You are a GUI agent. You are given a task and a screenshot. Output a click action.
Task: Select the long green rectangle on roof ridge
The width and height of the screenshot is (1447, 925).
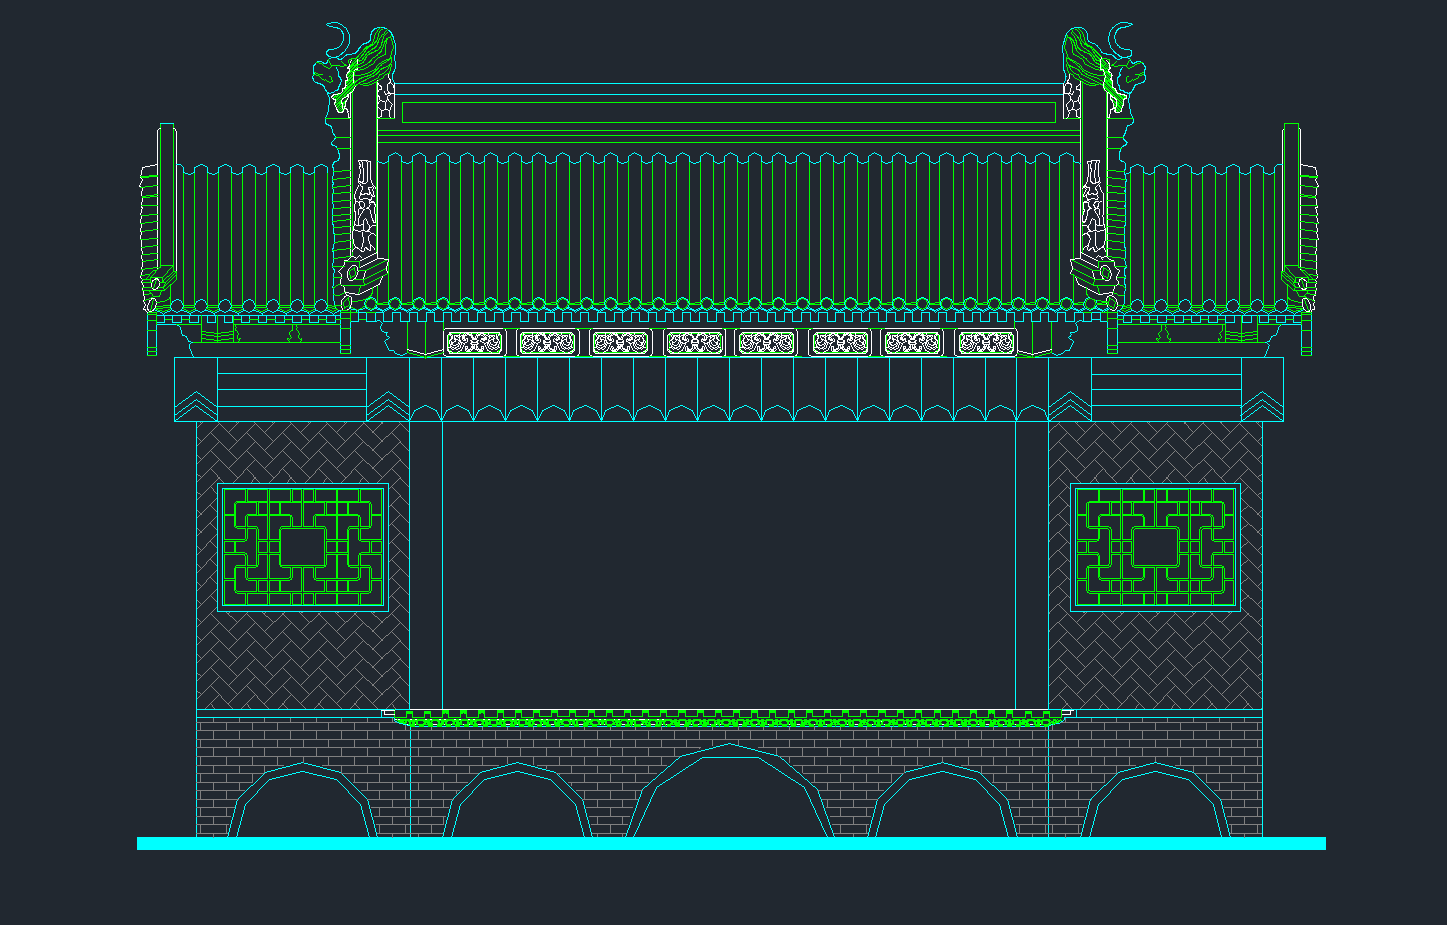coord(728,113)
